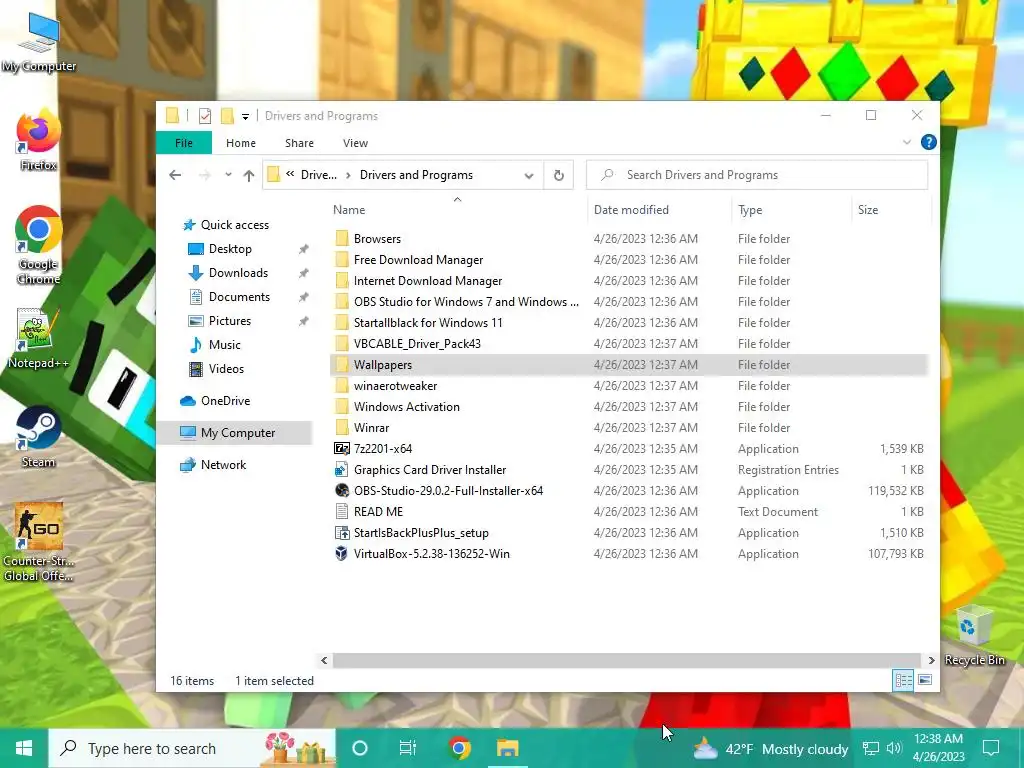This screenshot has height=768, width=1024.
Task: Sort files by Type column
Action: pyautogui.click(x=792, y=210)
